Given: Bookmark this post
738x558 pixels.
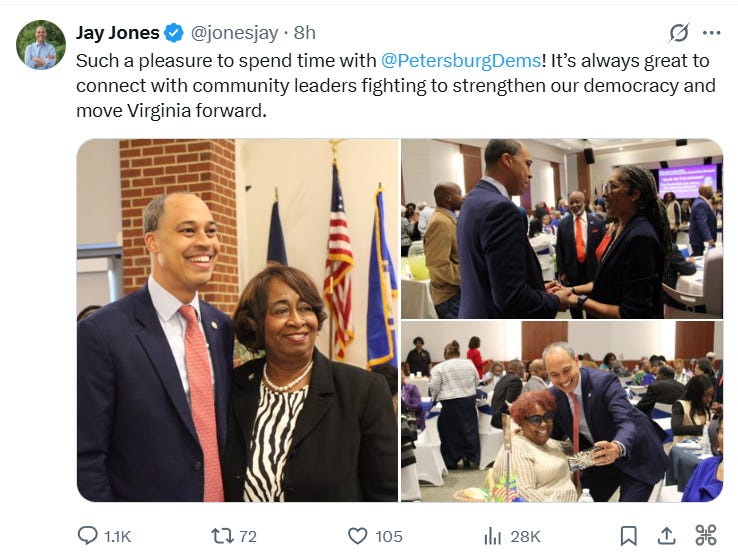Looking at the screenshot, I should (628, 536).
